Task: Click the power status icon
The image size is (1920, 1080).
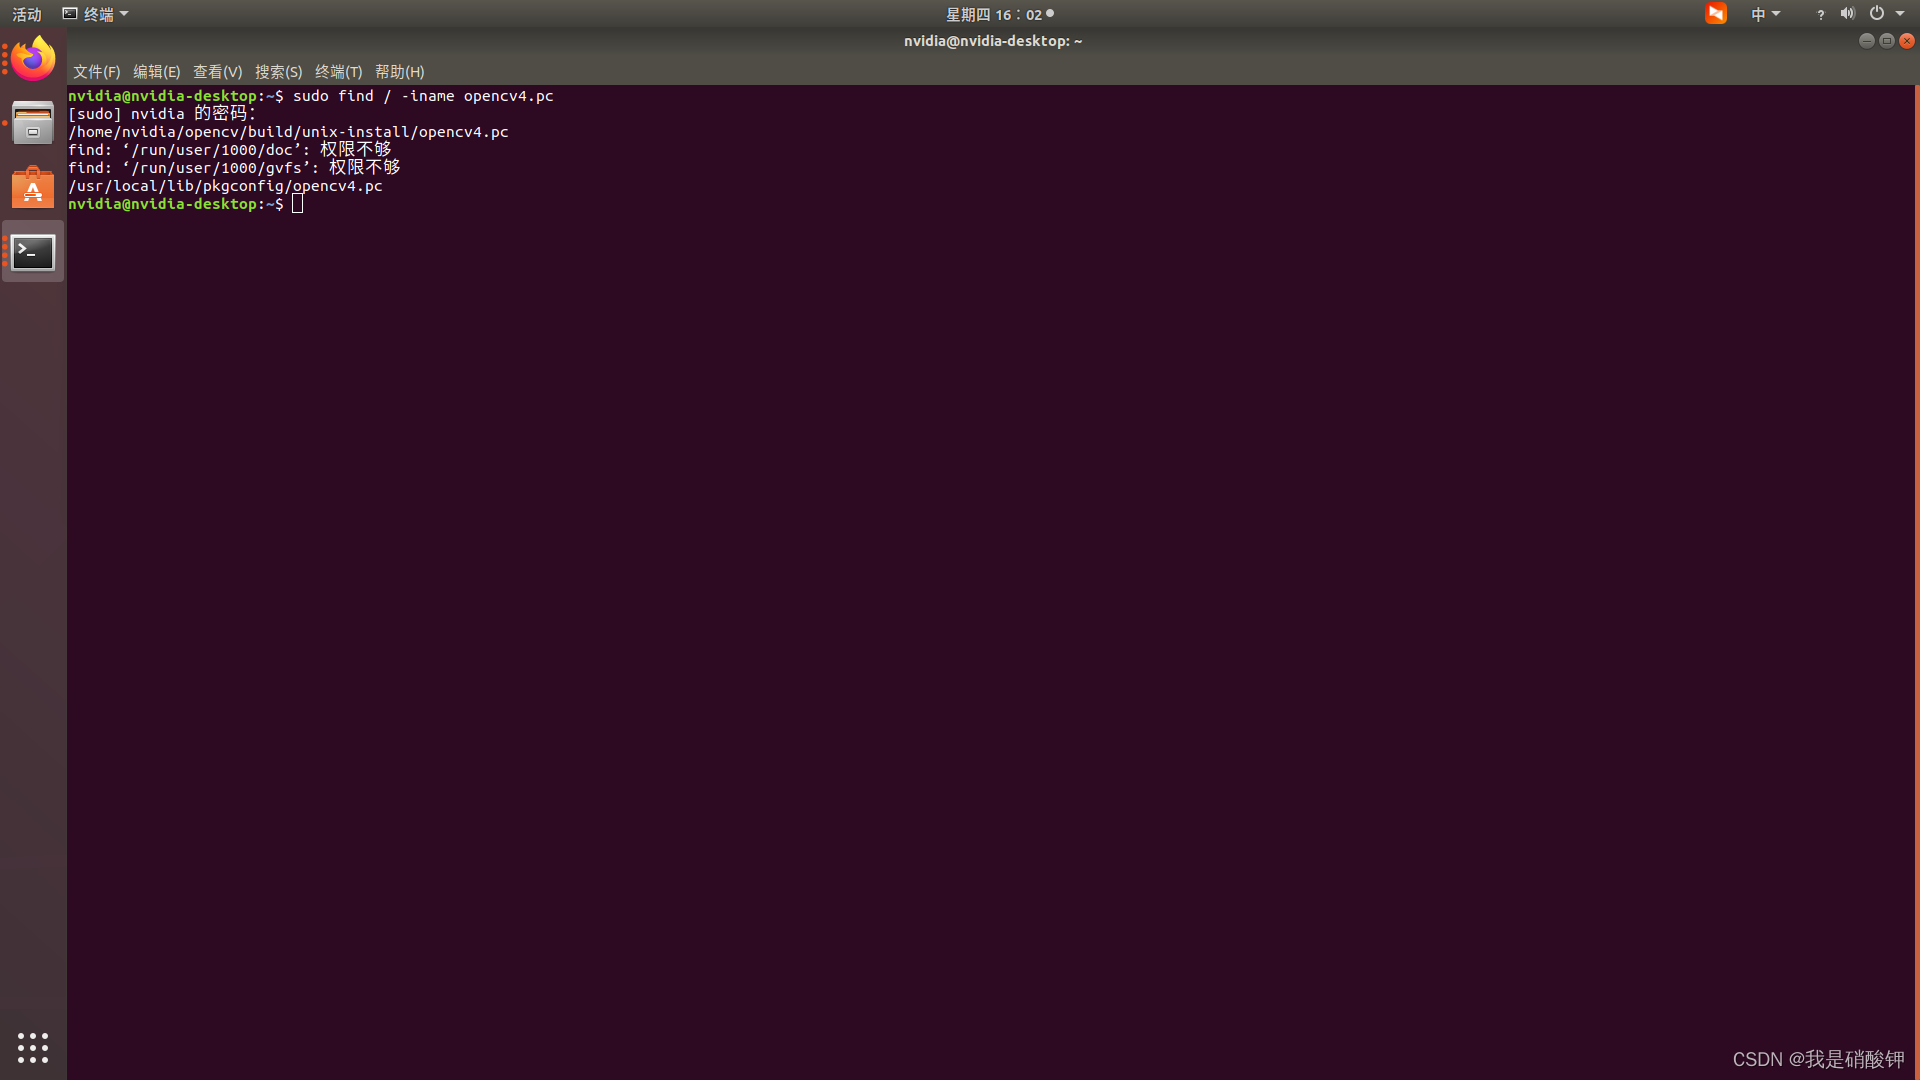Action: point(1878,13)
